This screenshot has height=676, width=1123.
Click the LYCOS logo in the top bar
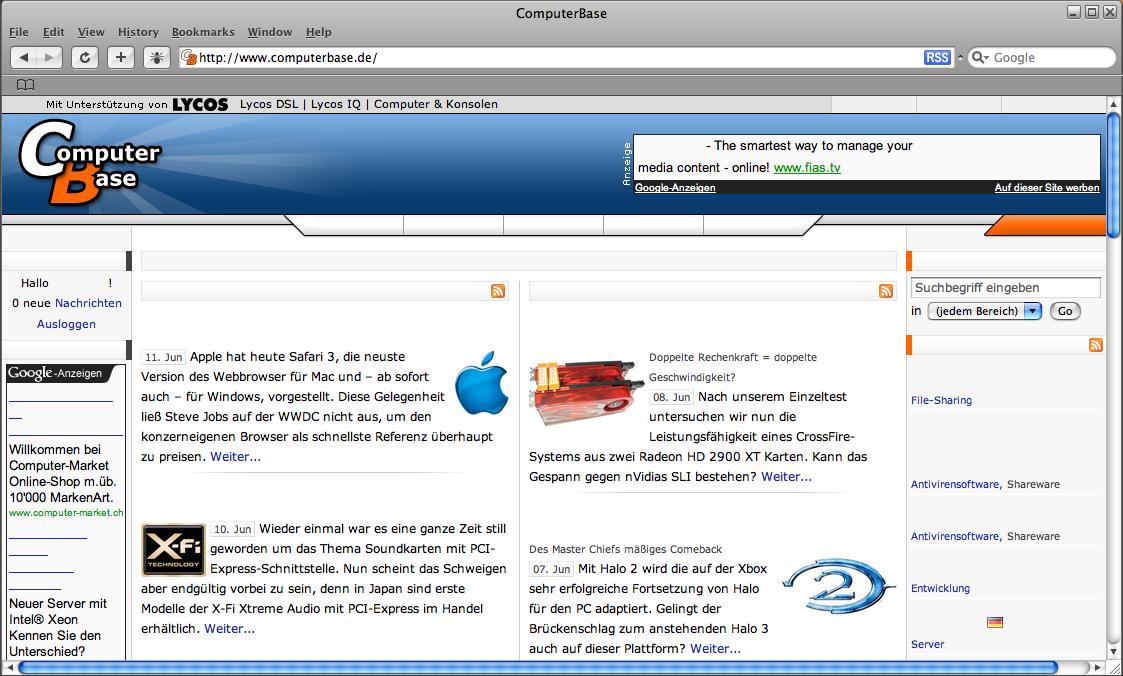201,105
